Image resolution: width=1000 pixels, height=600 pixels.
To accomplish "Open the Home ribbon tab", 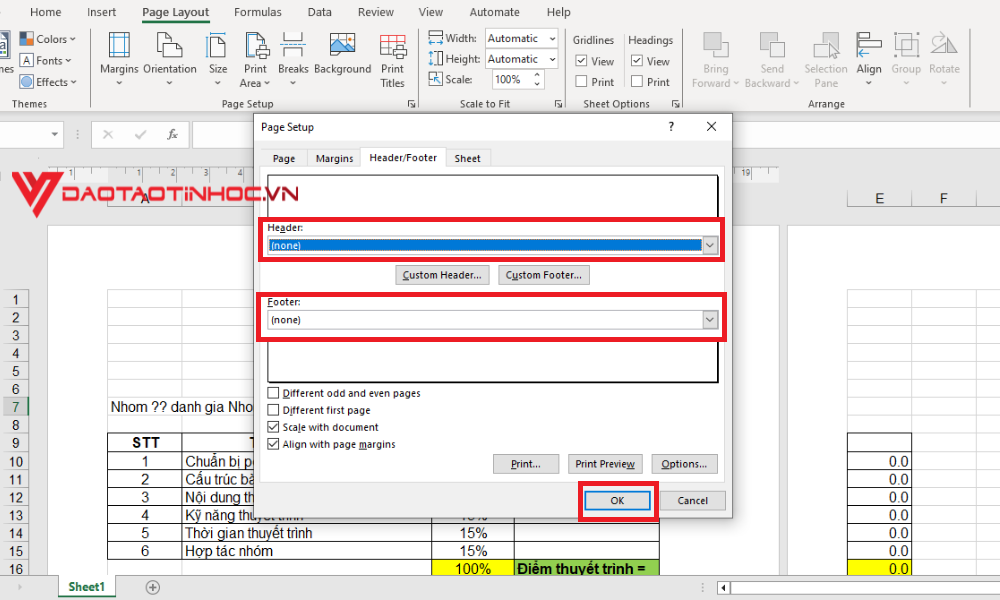I will (46, 12).
